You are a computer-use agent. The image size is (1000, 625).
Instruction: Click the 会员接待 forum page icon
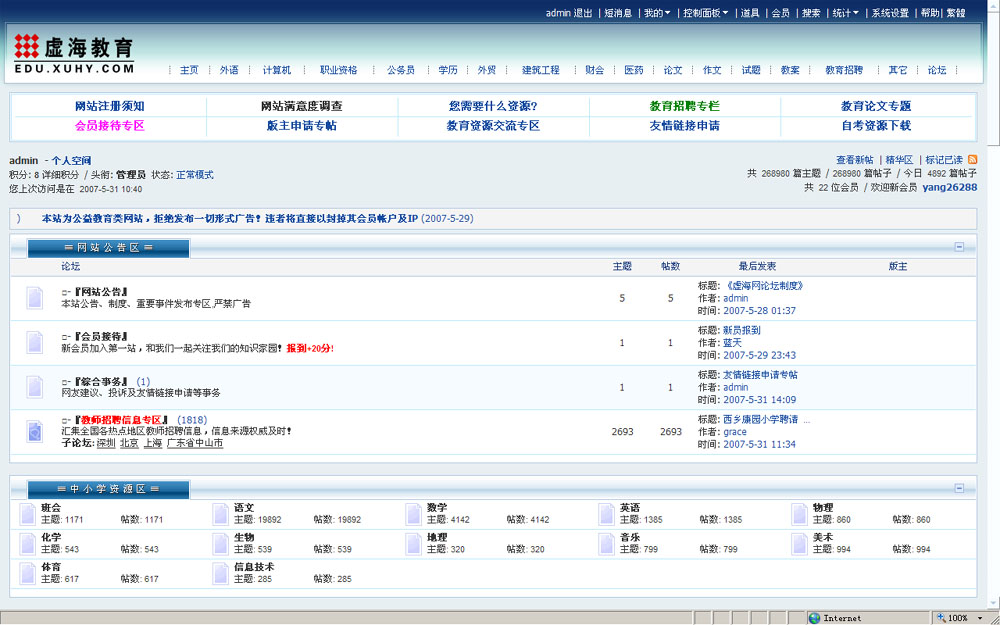click(35, 342)
